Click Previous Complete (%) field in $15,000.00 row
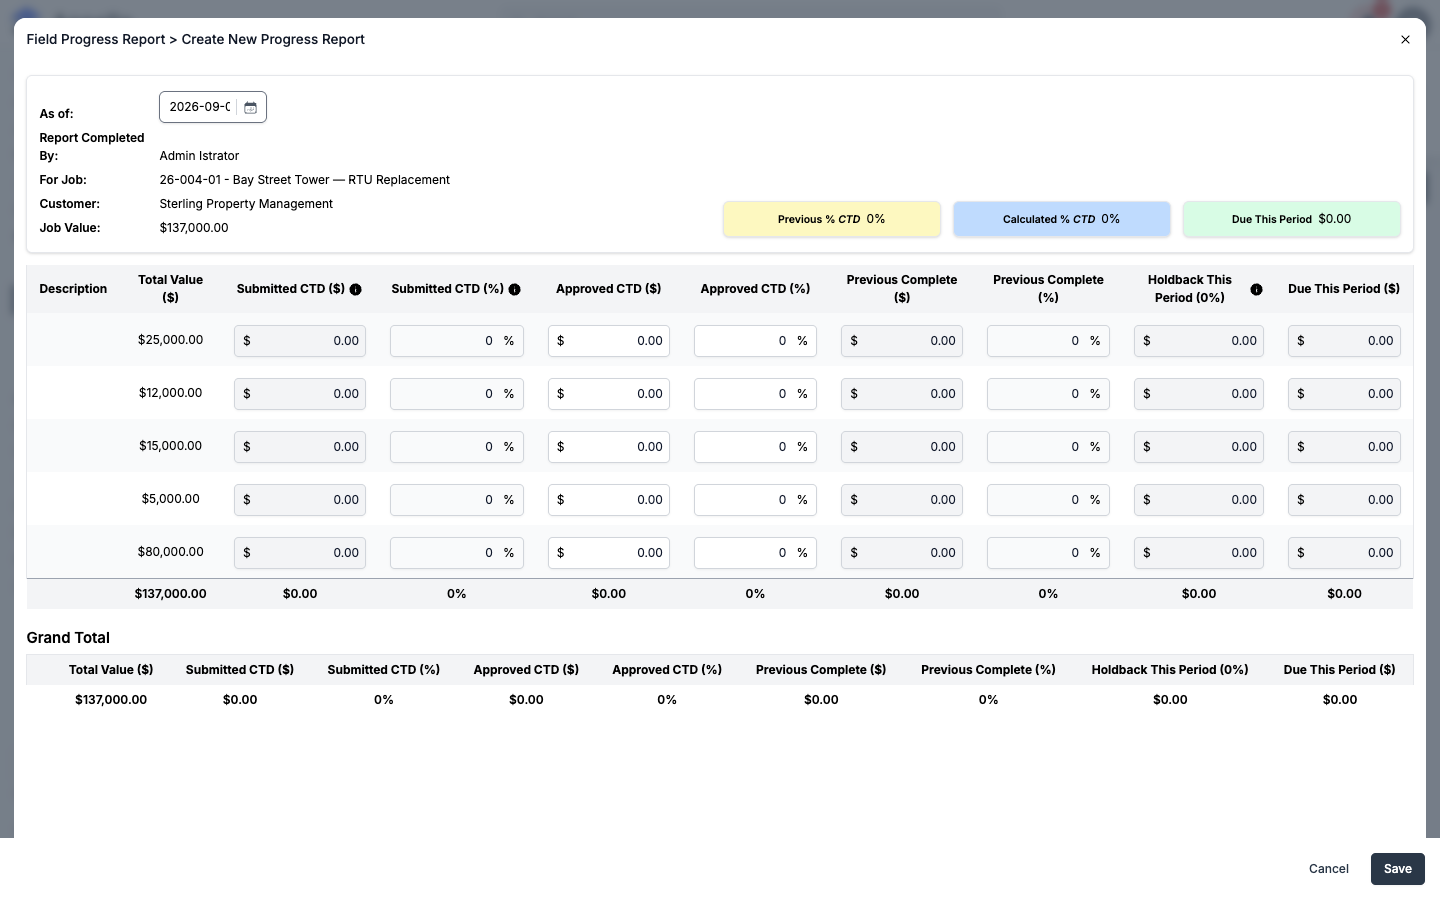 [1048, 447]
